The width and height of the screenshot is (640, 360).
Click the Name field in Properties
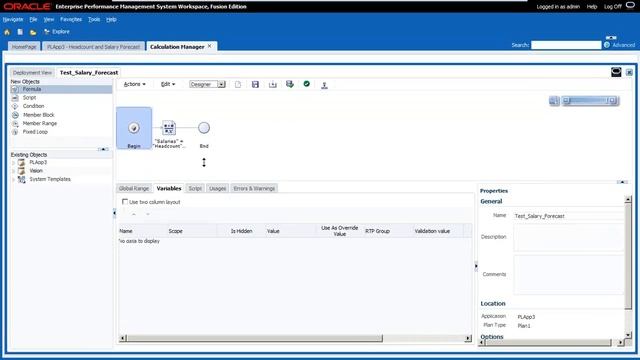[x=569, y=216]
